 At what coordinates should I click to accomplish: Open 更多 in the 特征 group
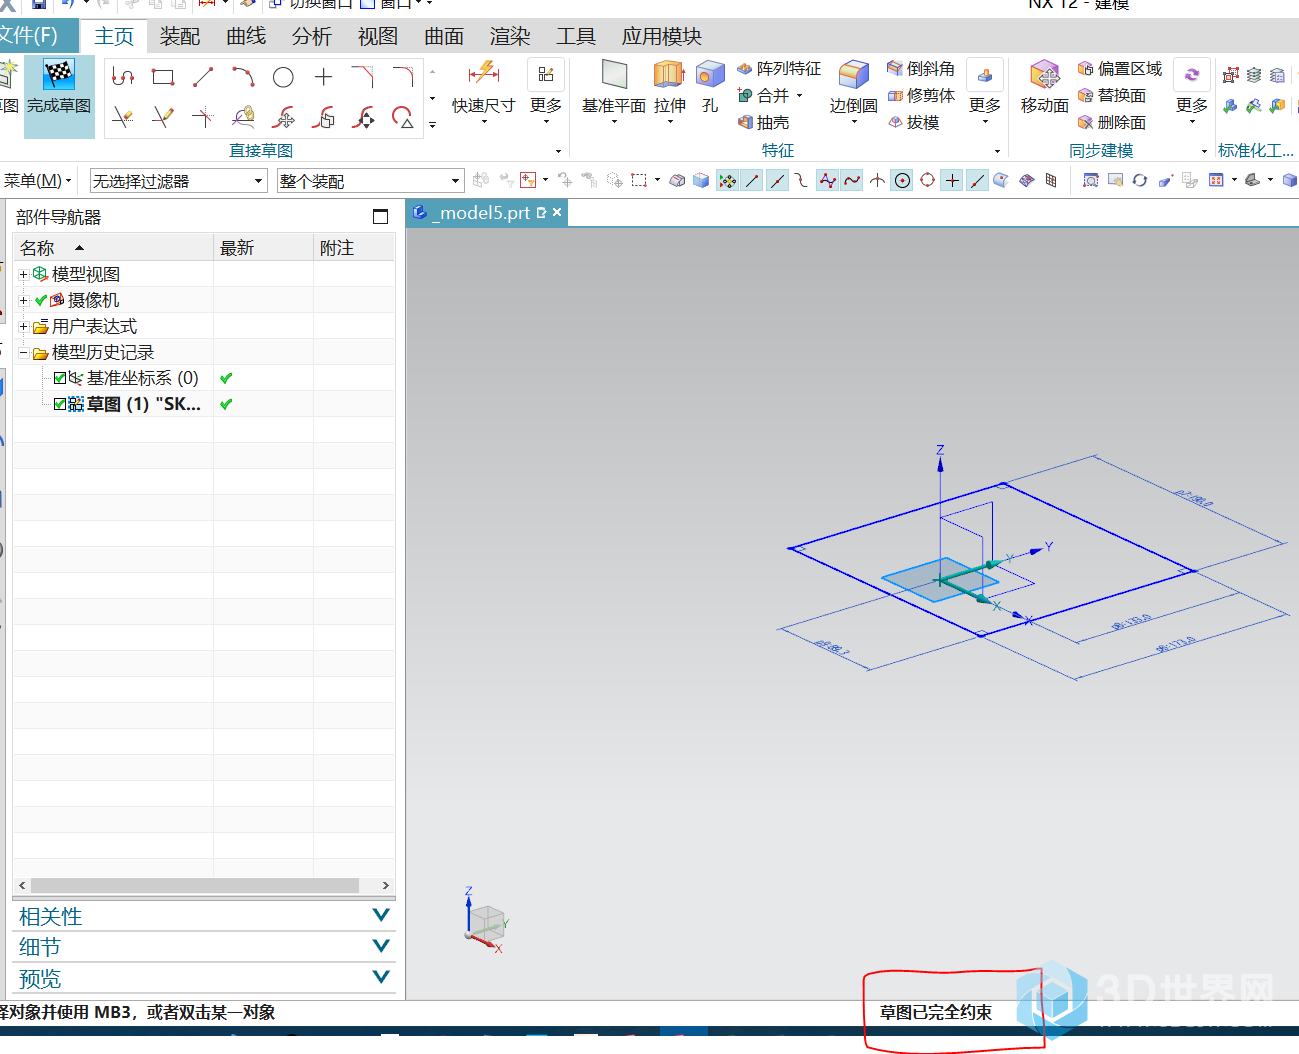(x=985, y=90)
